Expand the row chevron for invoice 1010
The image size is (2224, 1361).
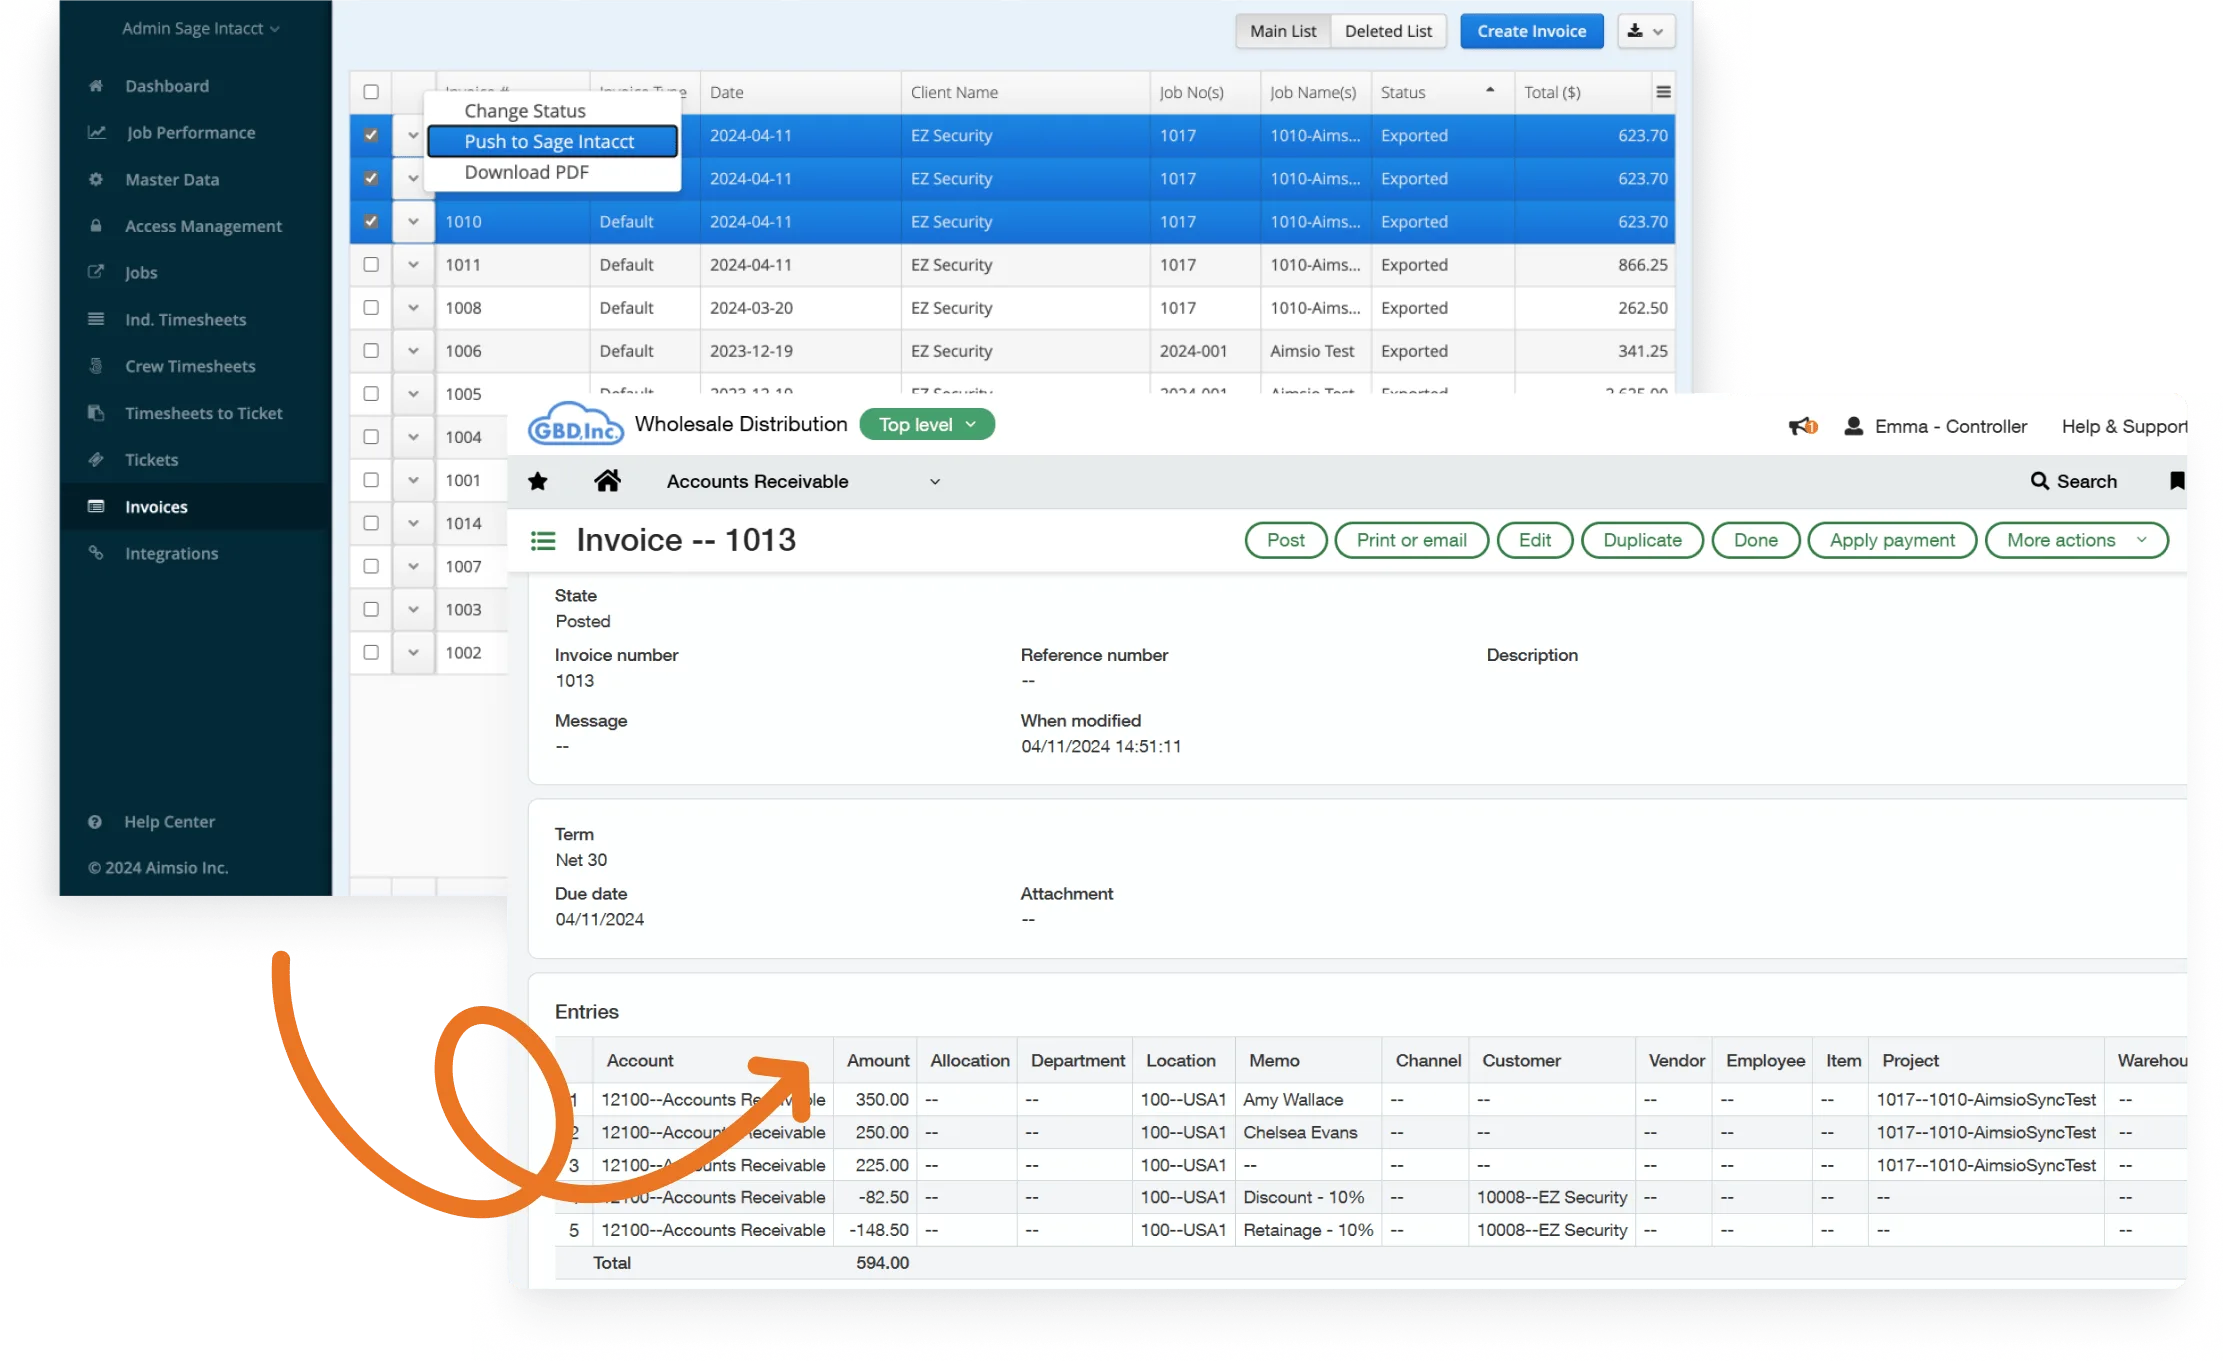point(413,221)
